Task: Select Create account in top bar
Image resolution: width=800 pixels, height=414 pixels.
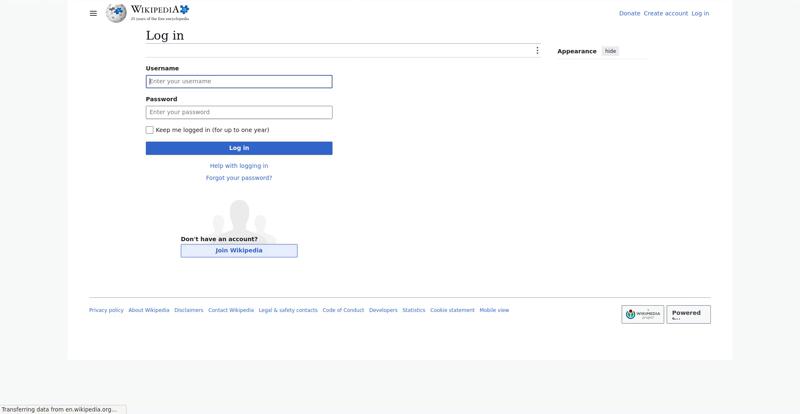Action: (x=665, y=13)
